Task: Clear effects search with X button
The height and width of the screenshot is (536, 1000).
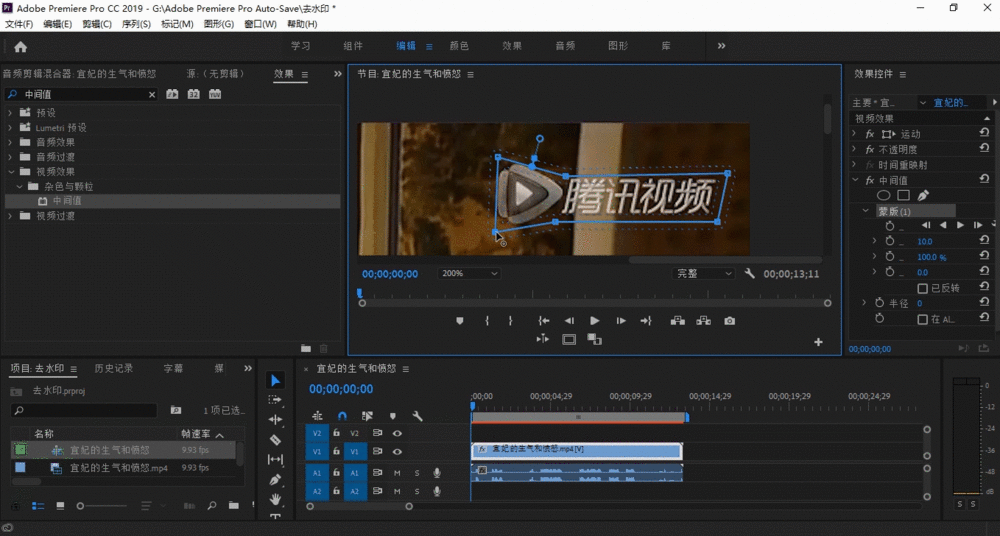Action: (x=152, y=94)
